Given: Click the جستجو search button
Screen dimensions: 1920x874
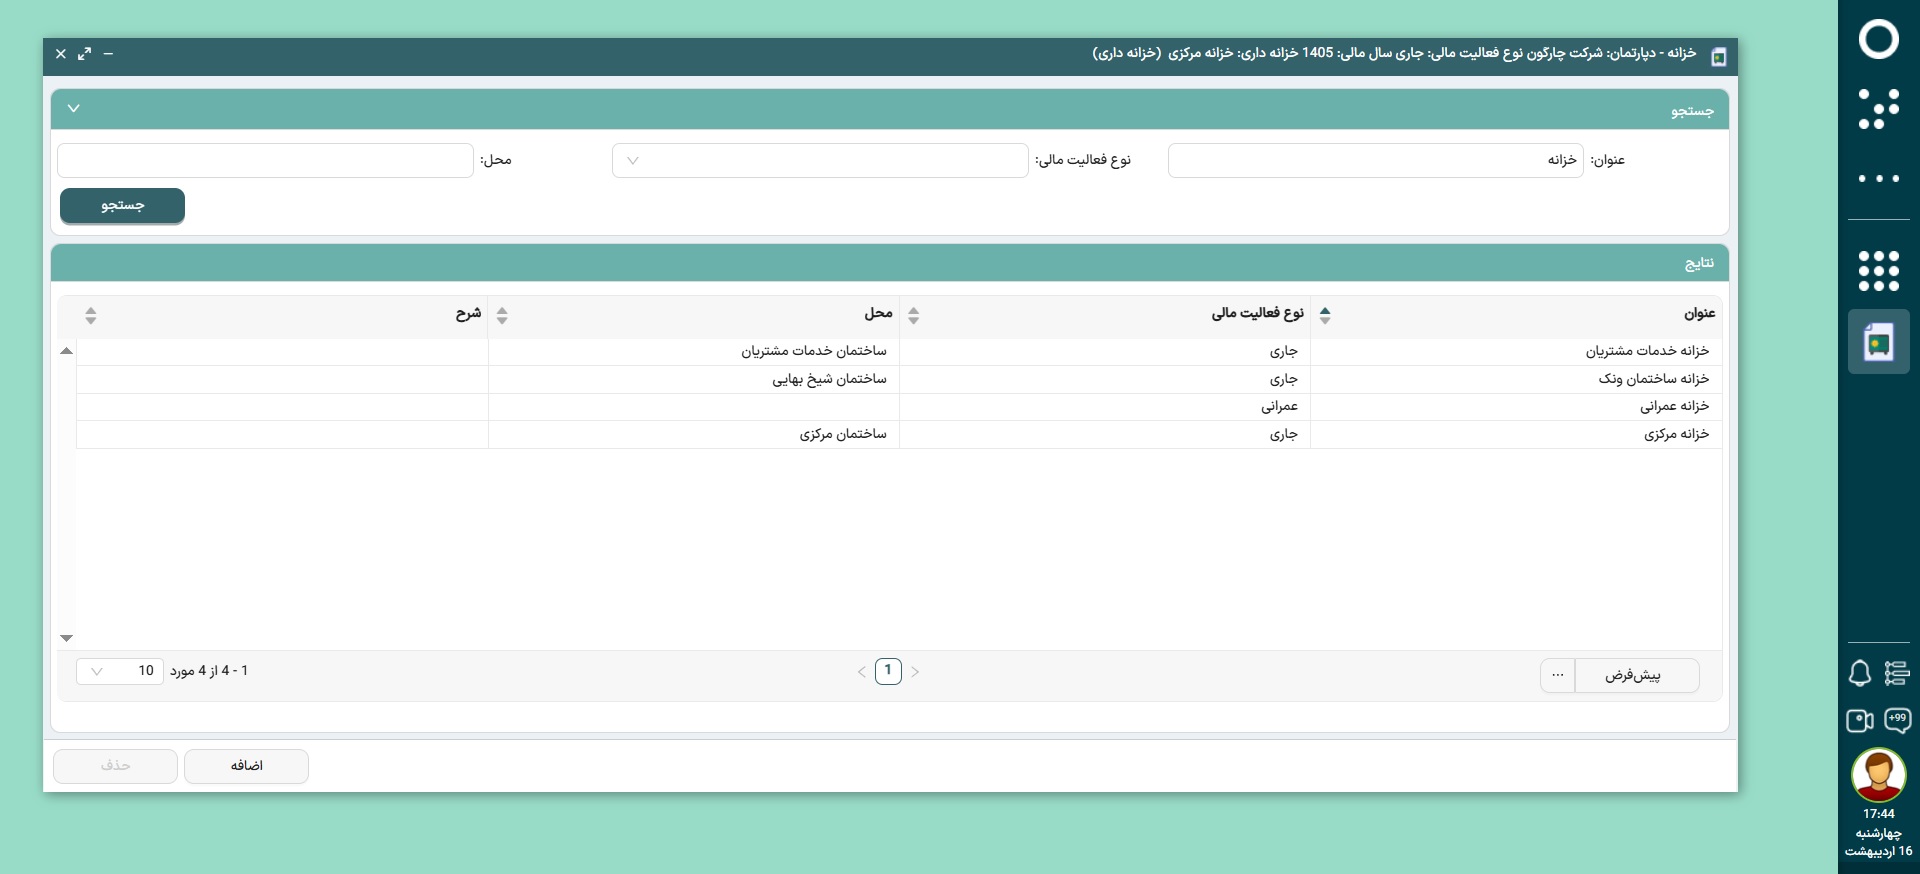Looking at the screenshot, I should 122,205.
